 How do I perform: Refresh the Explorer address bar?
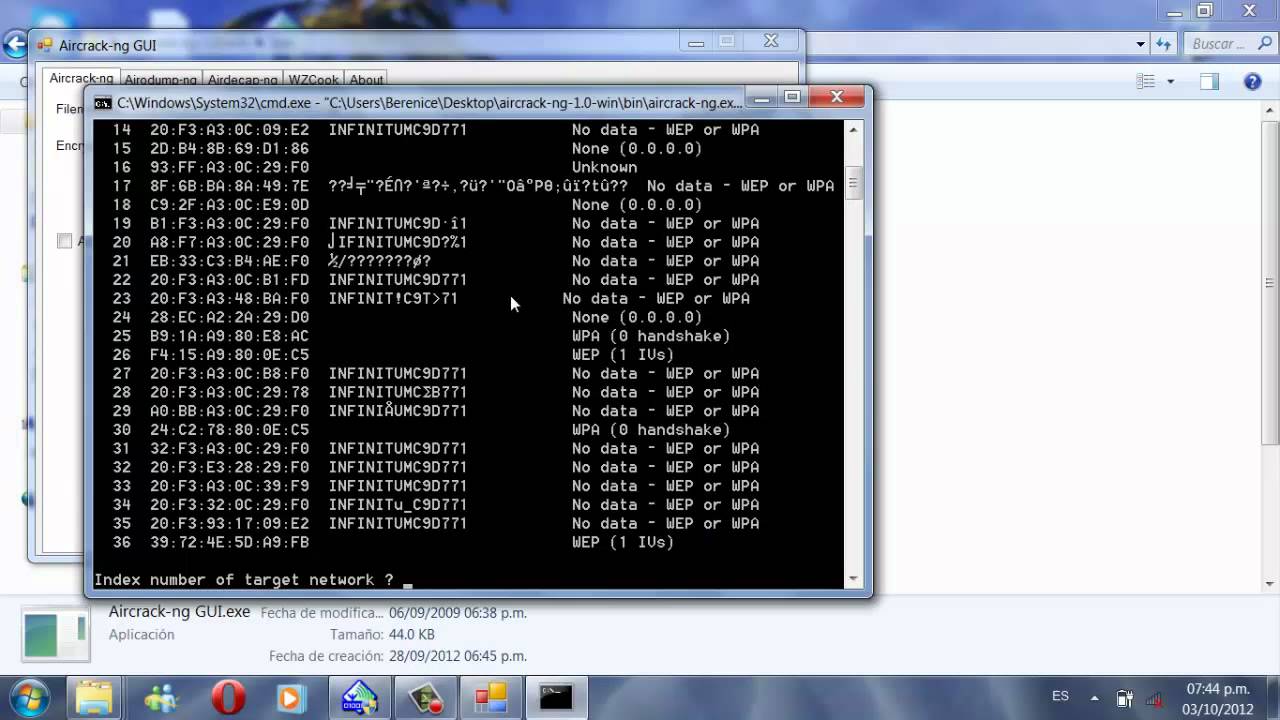click(1164, 44)
